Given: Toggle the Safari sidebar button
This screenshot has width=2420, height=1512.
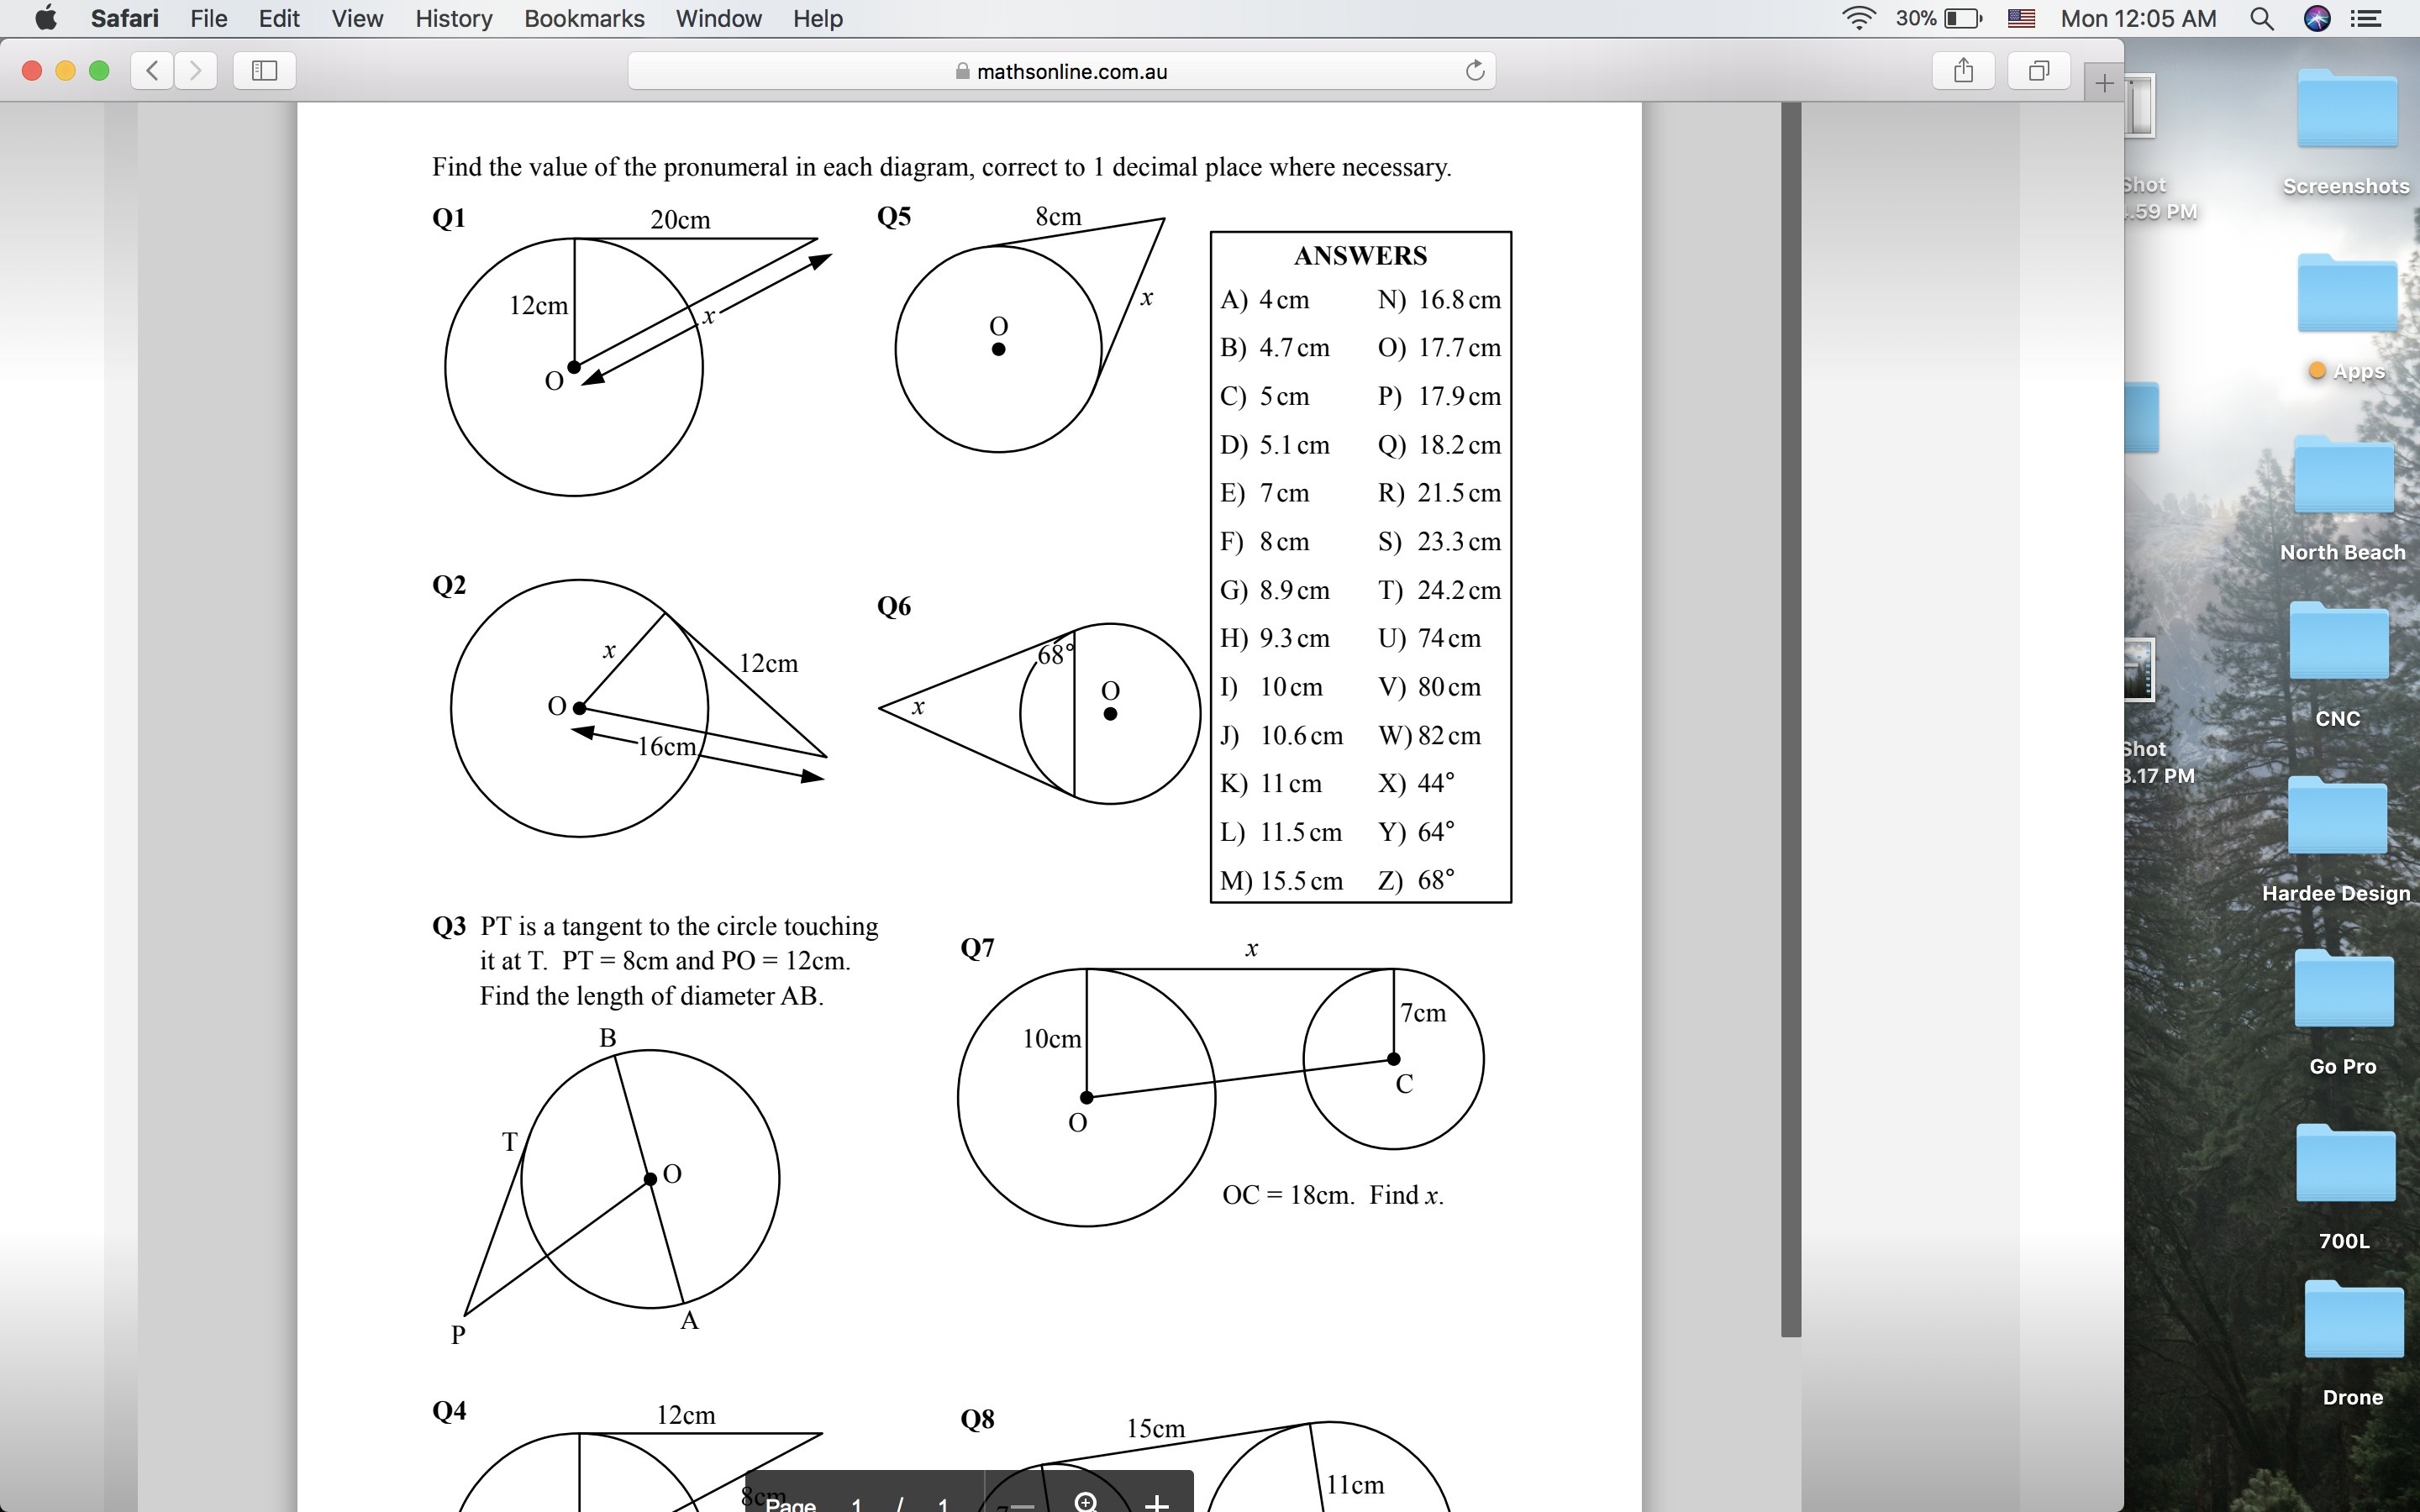Looking at the screenshot, I should (264, 70).
